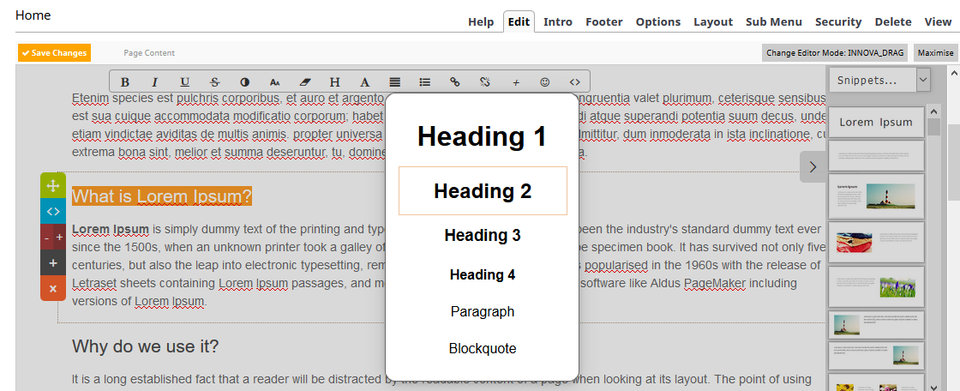Switch to the Edit tab
Viewport: 960px width, 391px height.
coord(519,22)
